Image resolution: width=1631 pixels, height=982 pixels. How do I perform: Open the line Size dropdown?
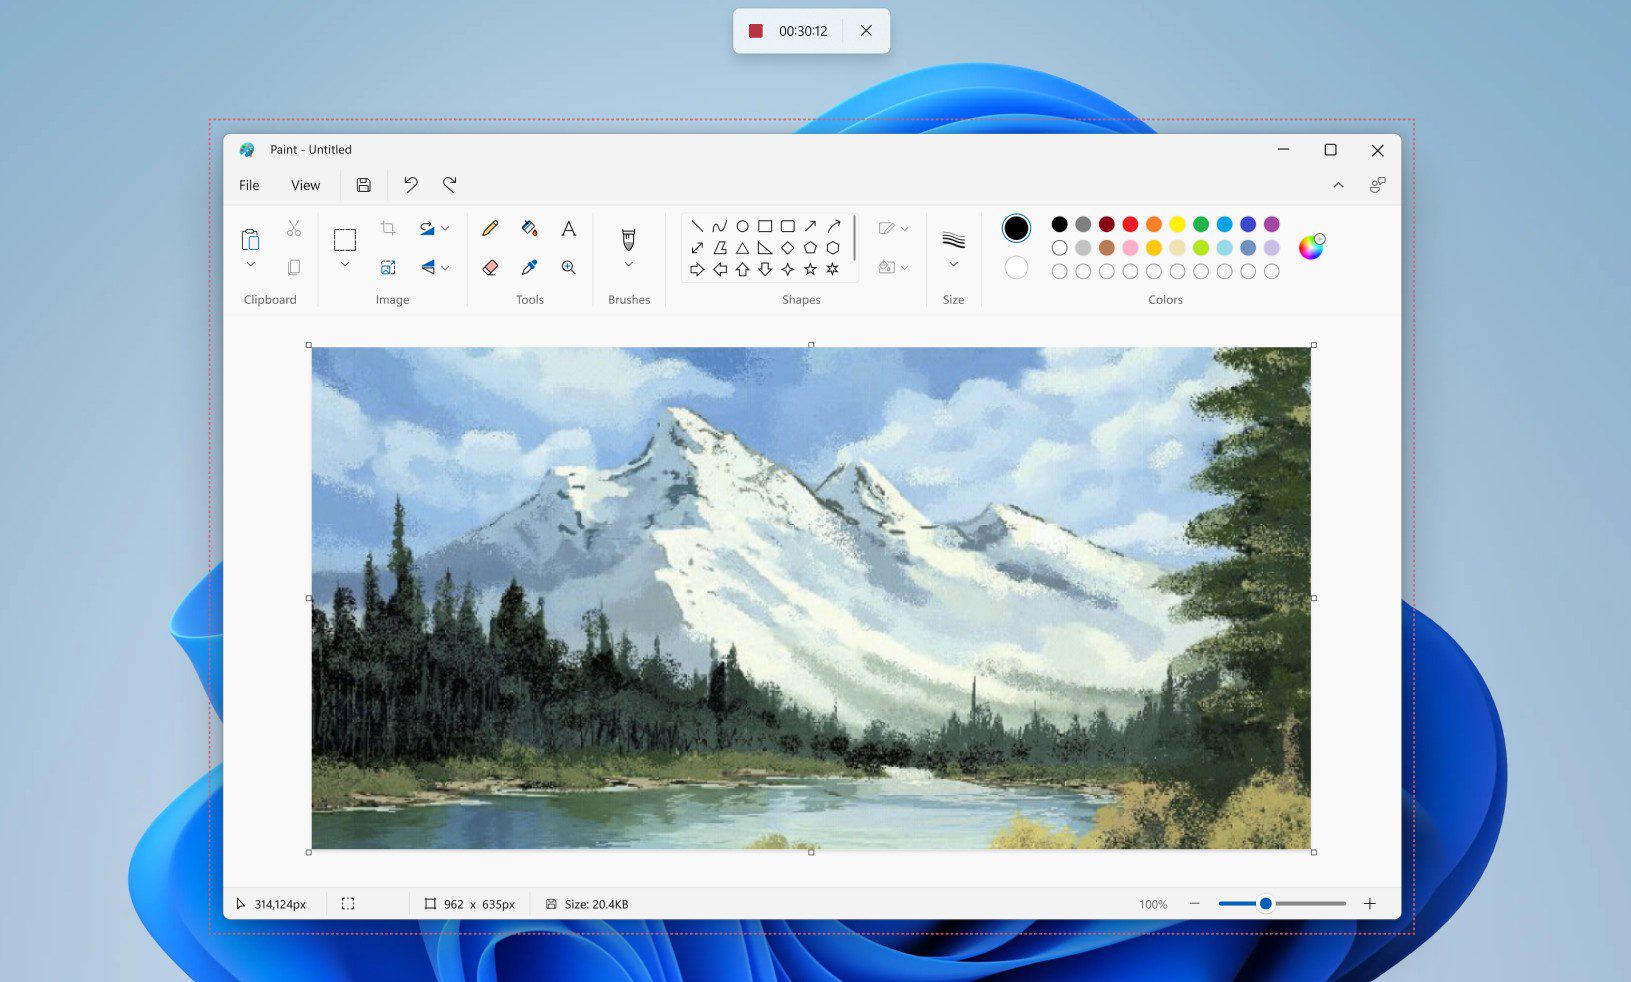click(952, 264)
